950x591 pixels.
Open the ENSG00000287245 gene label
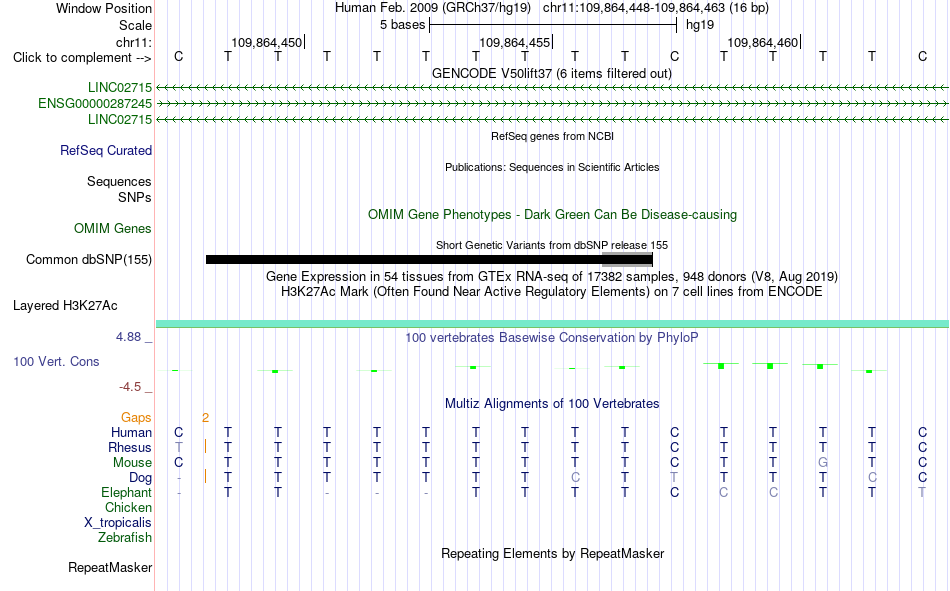[95, 104]
